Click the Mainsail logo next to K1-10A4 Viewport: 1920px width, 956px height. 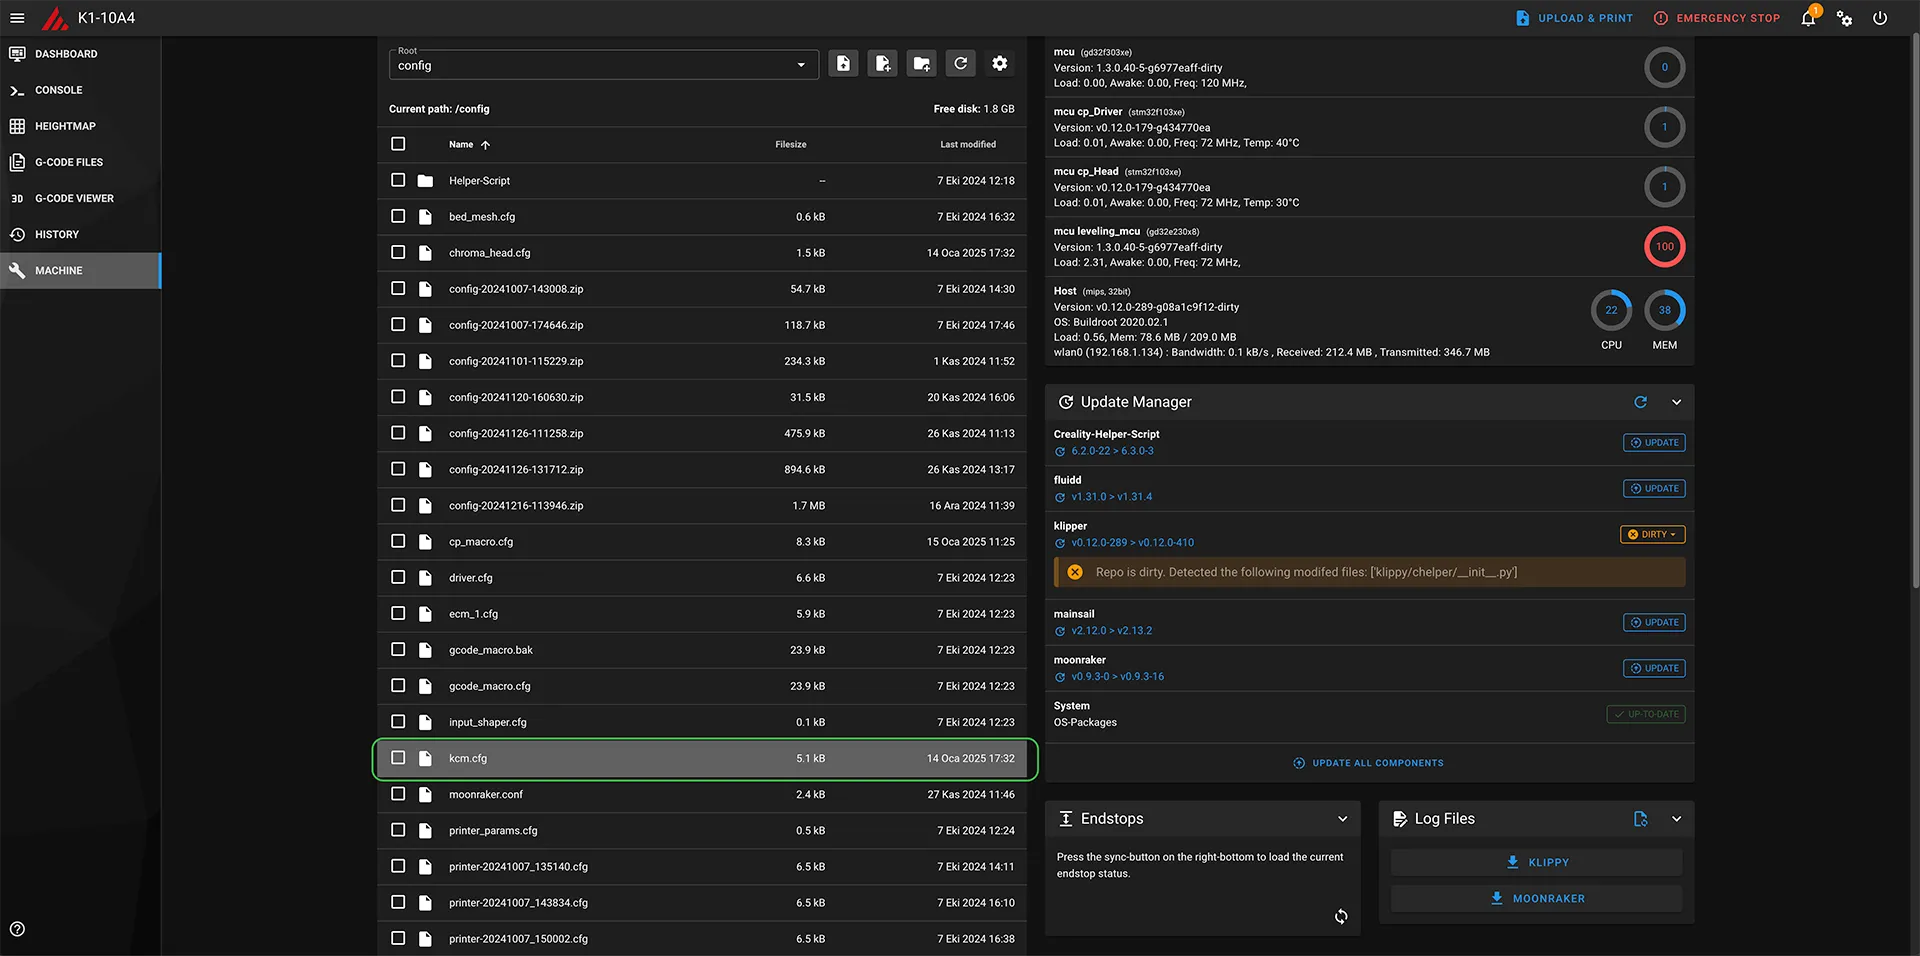pyautogui.click(x=55, y=18)
